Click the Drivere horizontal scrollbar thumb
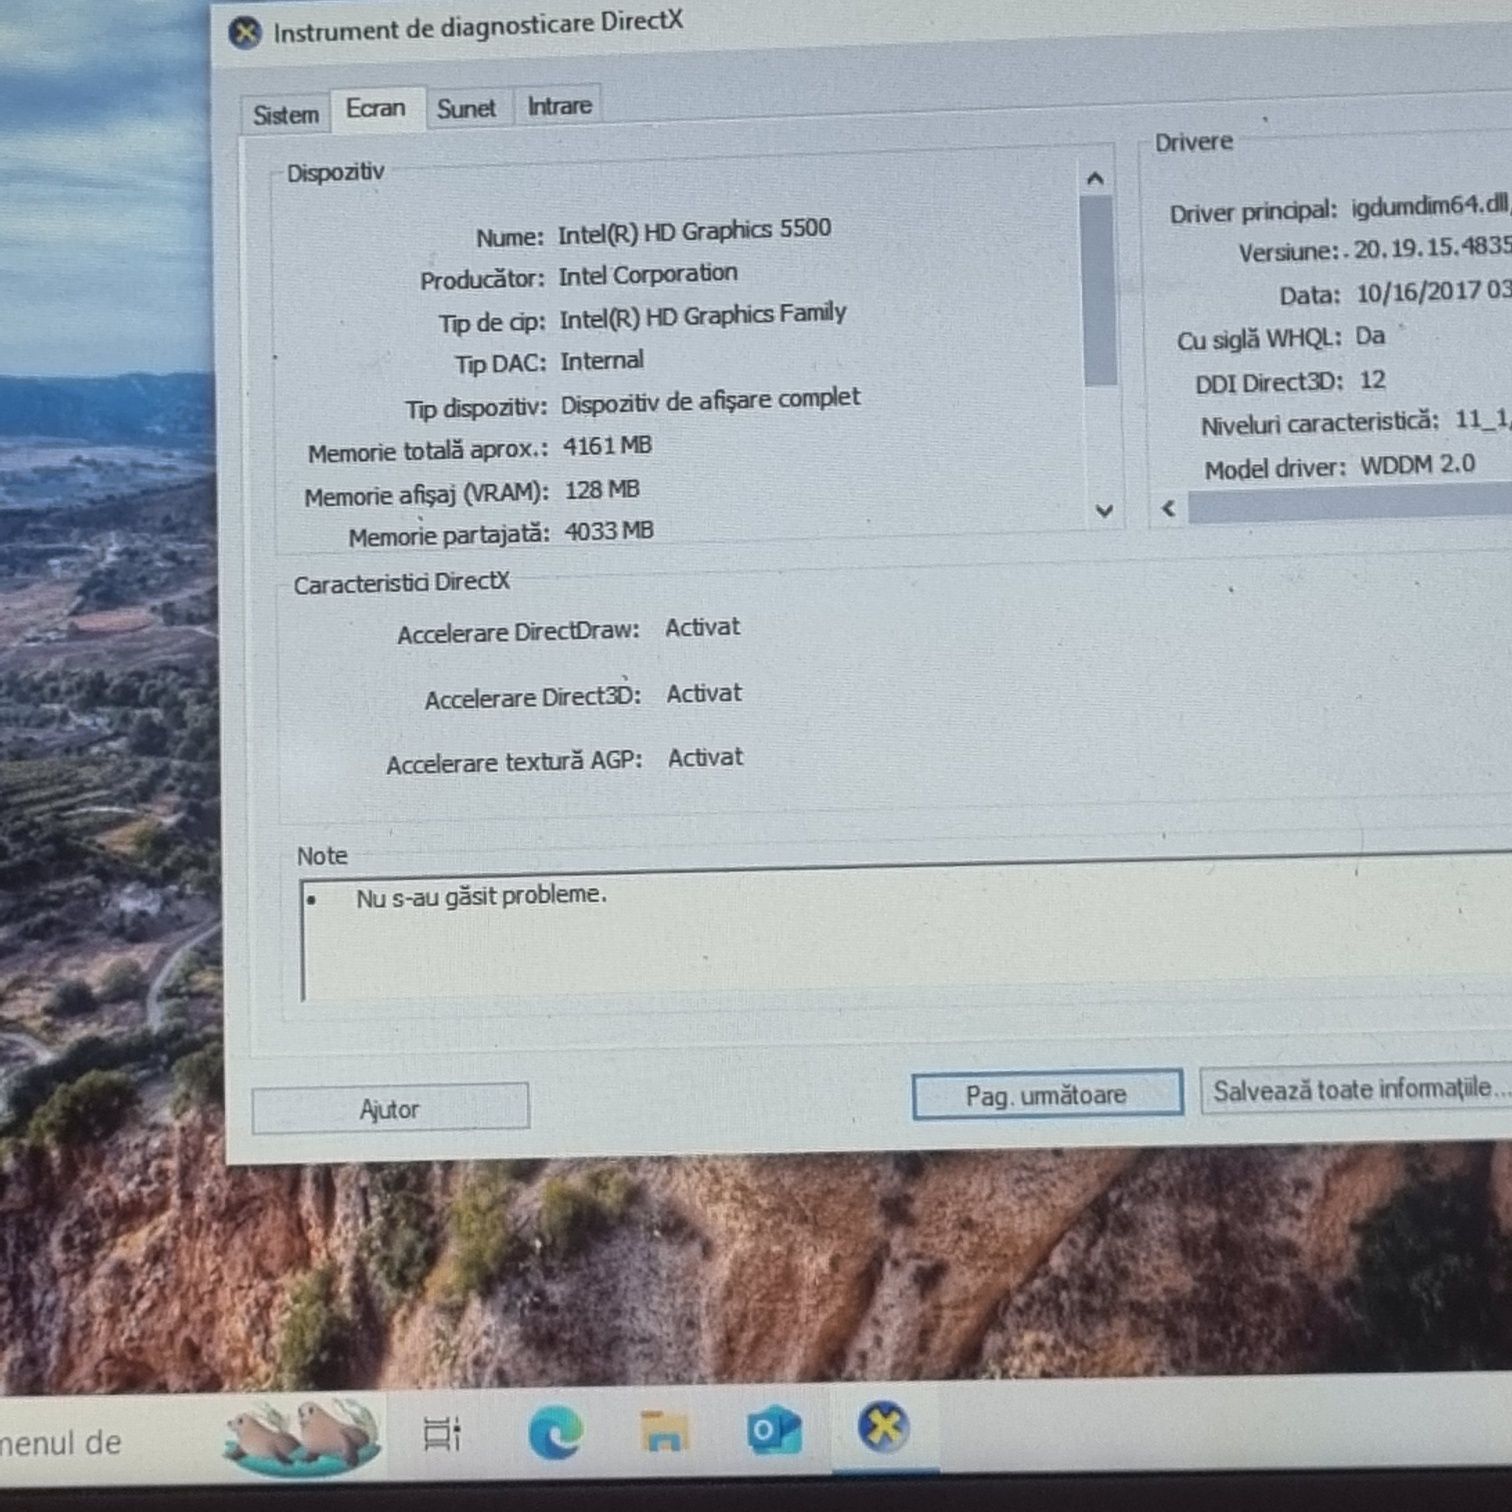This screenshot has width=1512, height=1512. click(1350, 505)
